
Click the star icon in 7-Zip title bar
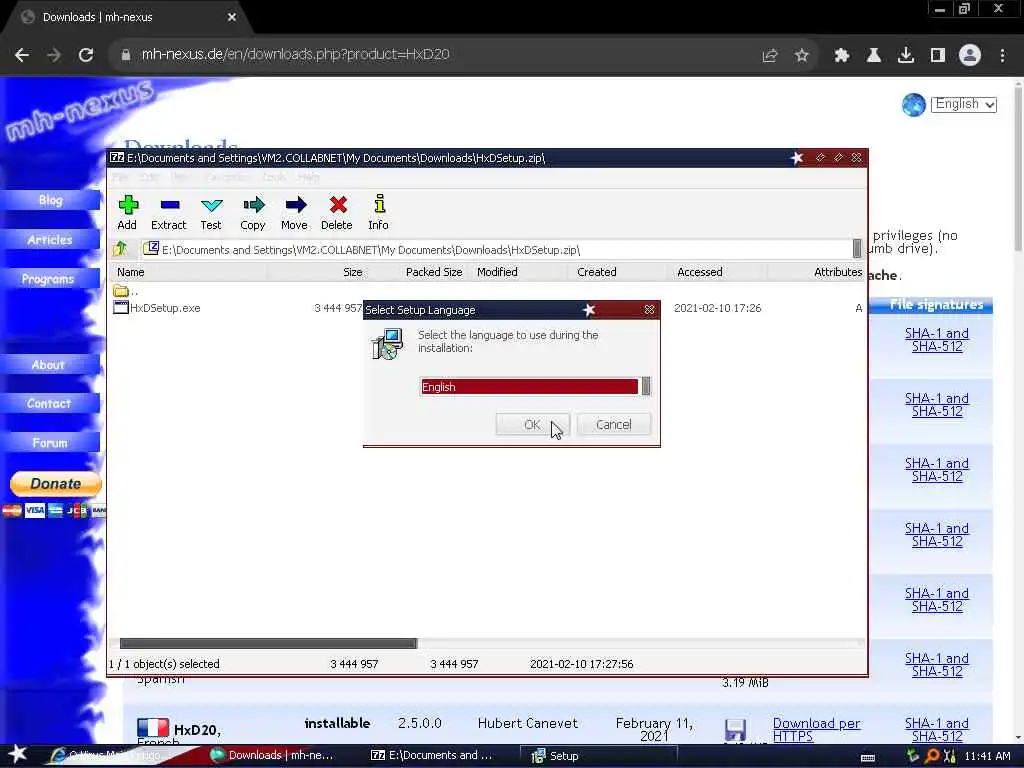point(797,158)
